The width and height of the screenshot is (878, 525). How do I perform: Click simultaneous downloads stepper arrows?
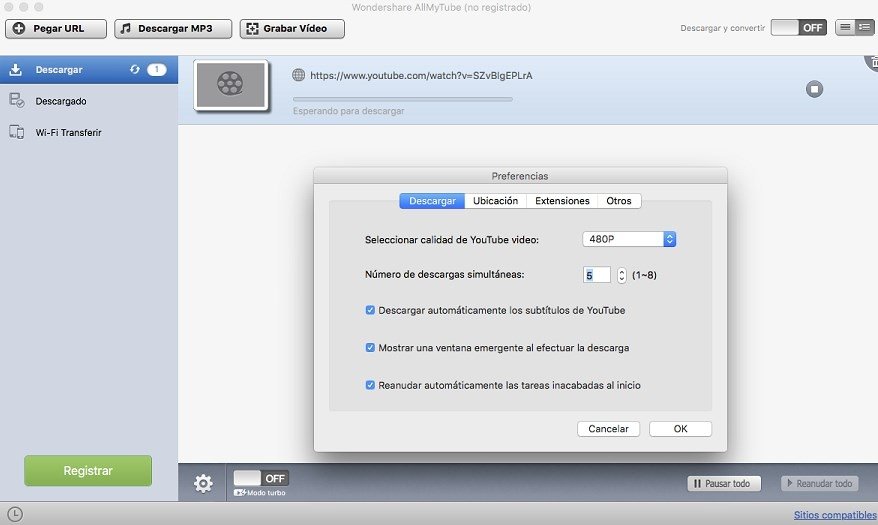coord(622,275)
